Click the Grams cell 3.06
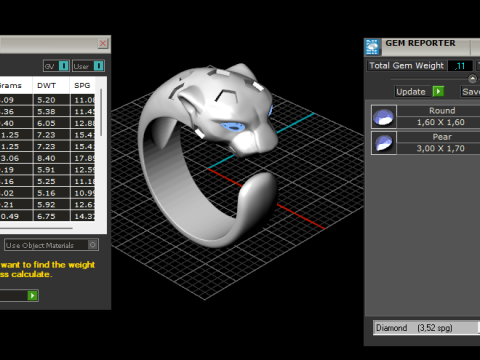The height and width of the screenshot is (360, 480). (x=16, y=158)
